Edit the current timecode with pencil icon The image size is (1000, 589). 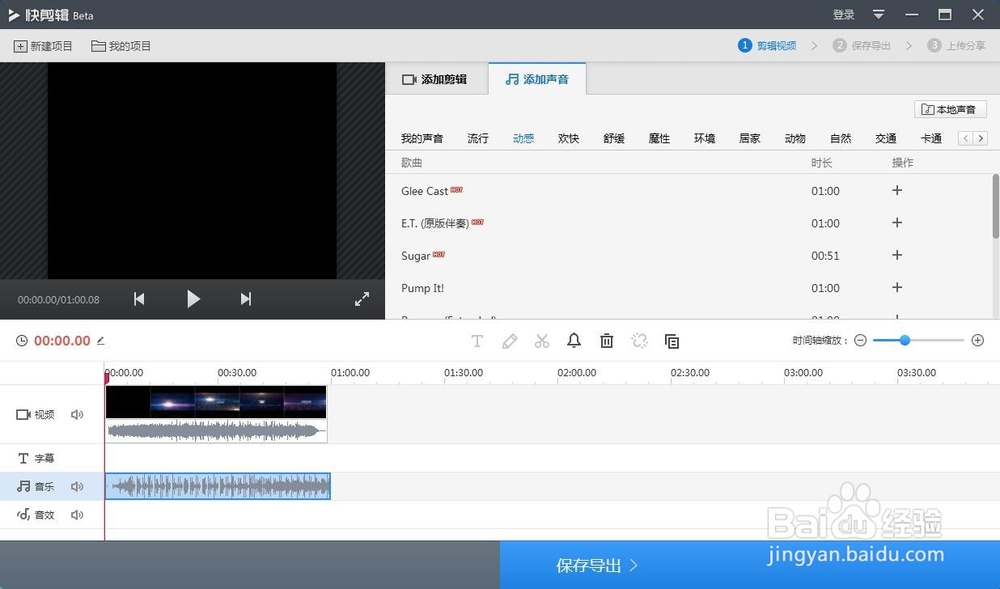101,341
